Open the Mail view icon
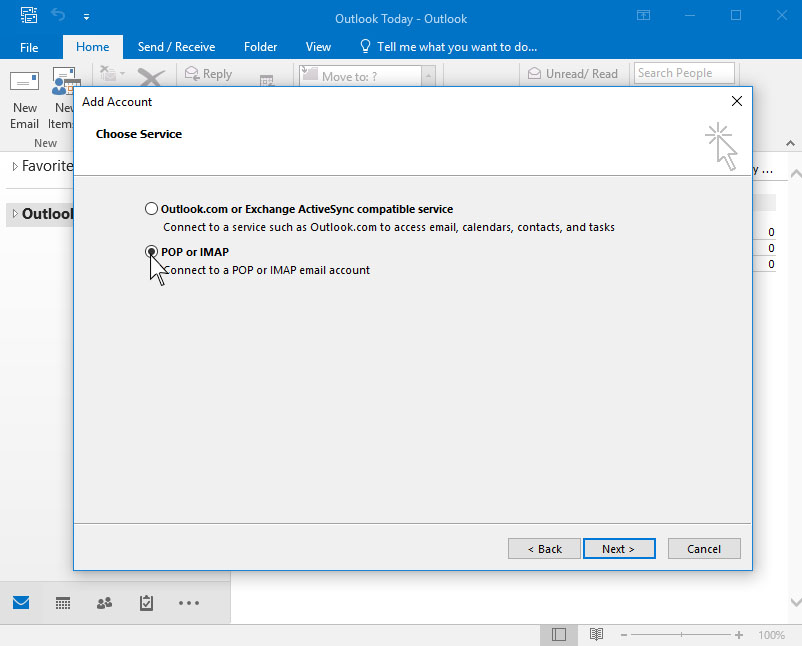This screenshot has width=802, height=646. [x=21, y=603]
